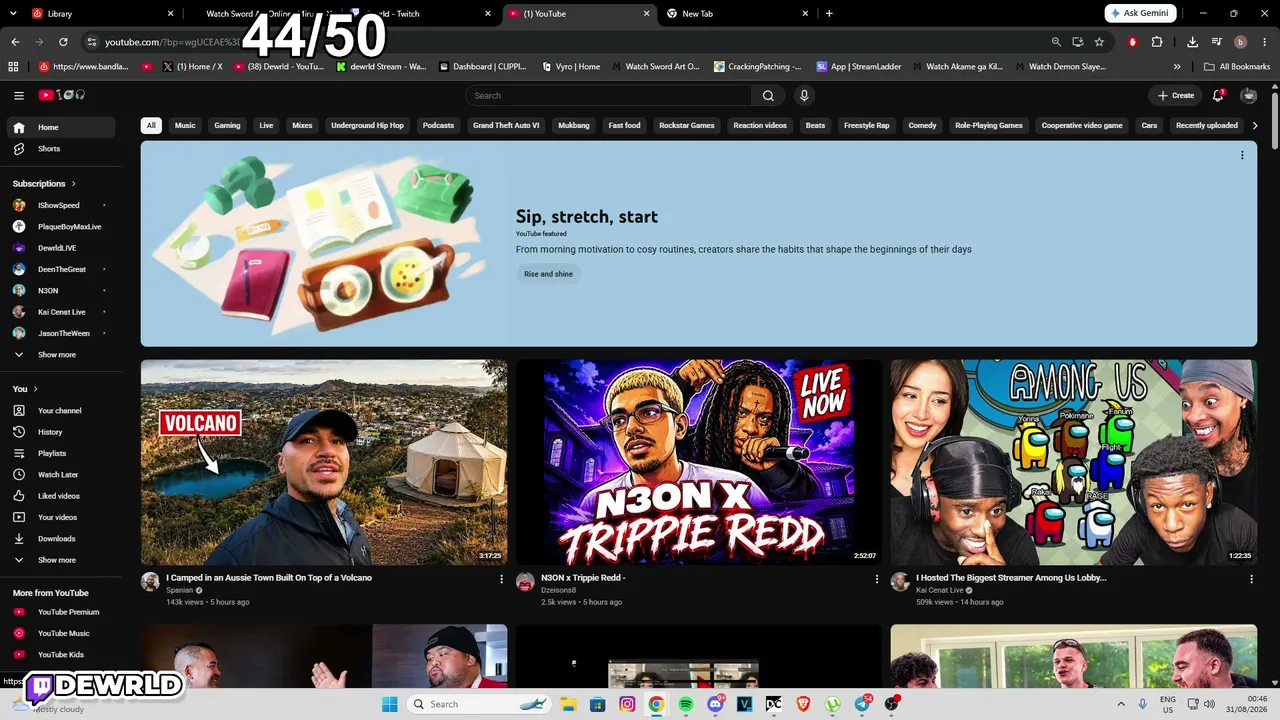The image size is (1280, 720).
Task: Click the Rise and shine button
Action: click(548, 274)
